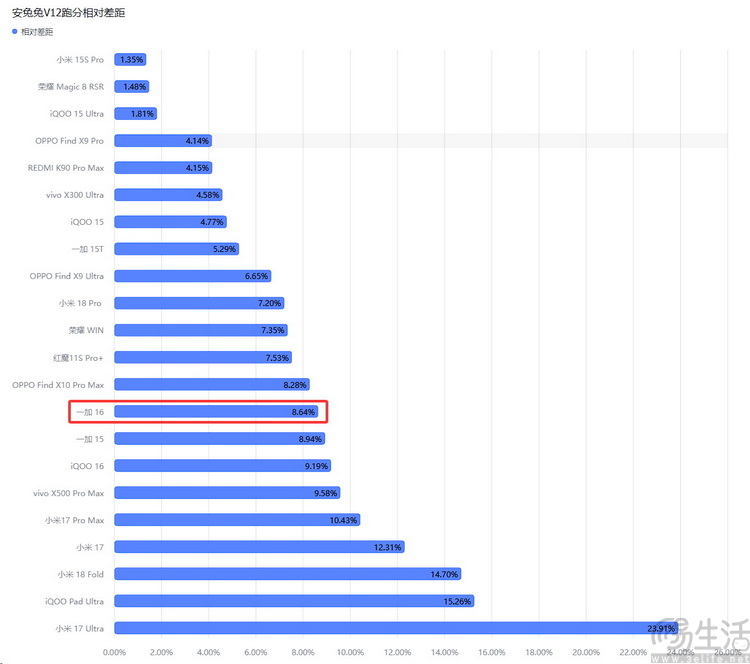Image resolution: width=750 pixels, height=664 pixels.
Task: Click the 10.00% x-axis tick
Action: [350, 653]
